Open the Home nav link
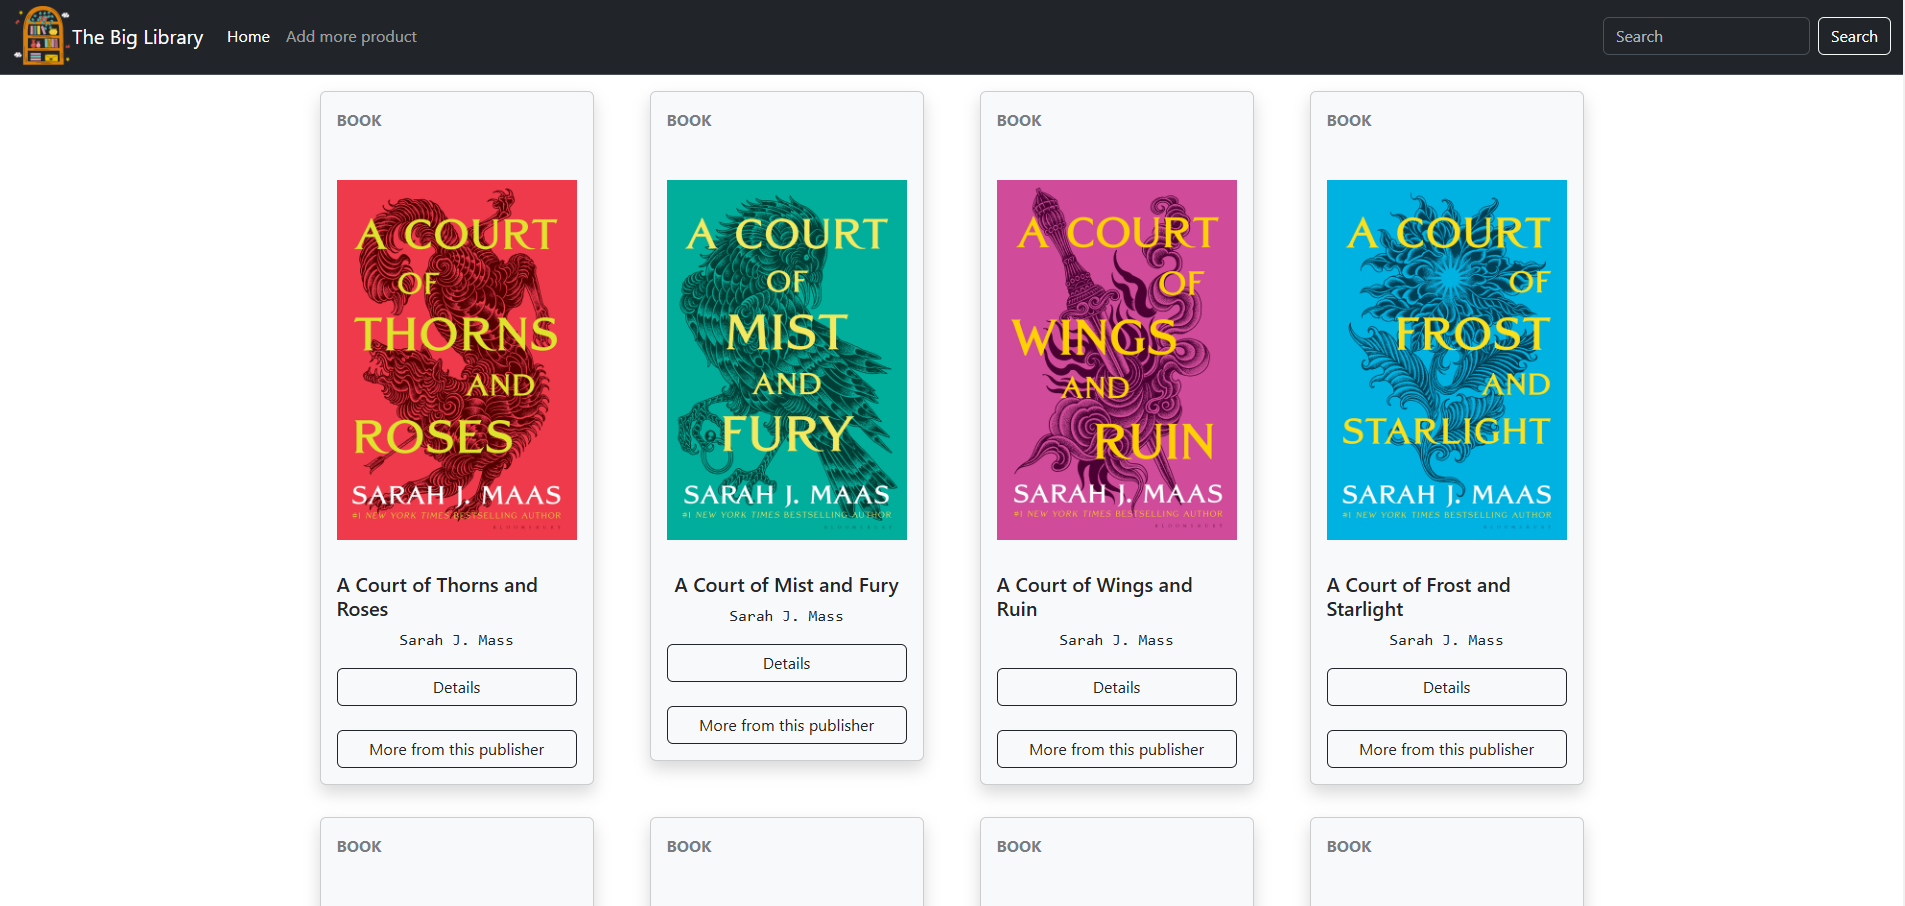The image size is (1905, 906). coord(248,37)
